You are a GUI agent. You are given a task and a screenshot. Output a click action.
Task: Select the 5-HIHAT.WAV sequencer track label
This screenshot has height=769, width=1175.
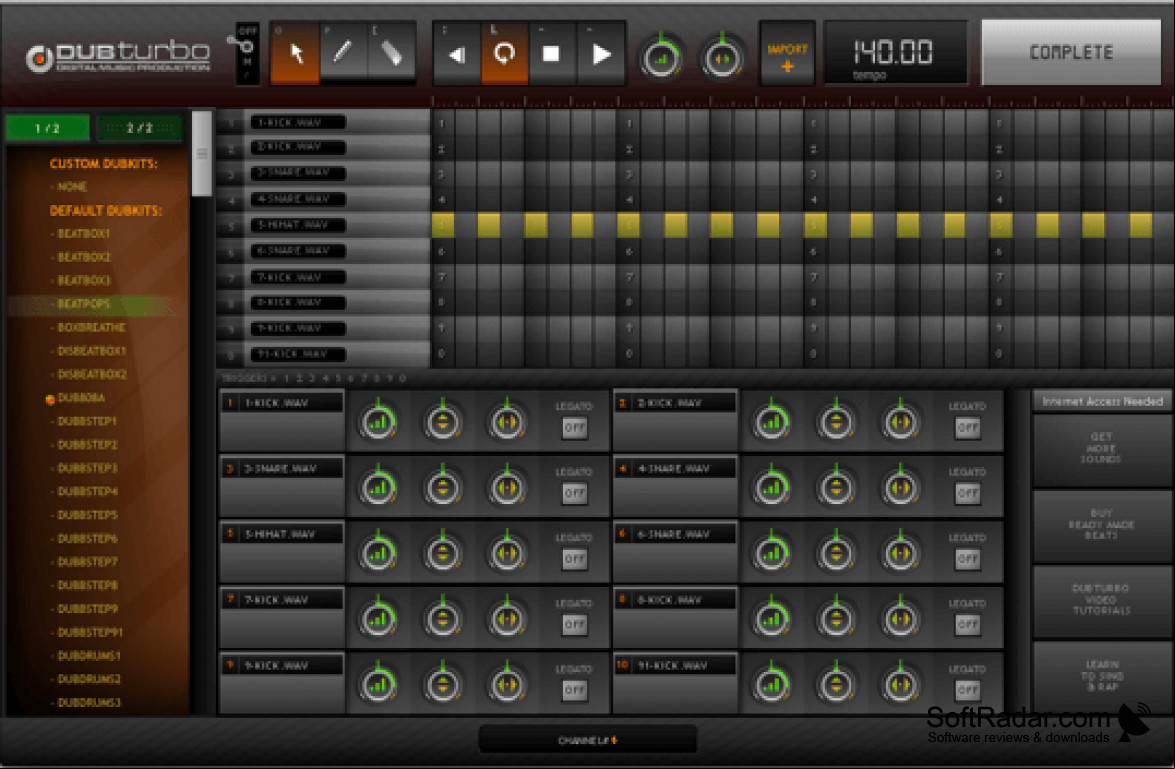(298, 225)
